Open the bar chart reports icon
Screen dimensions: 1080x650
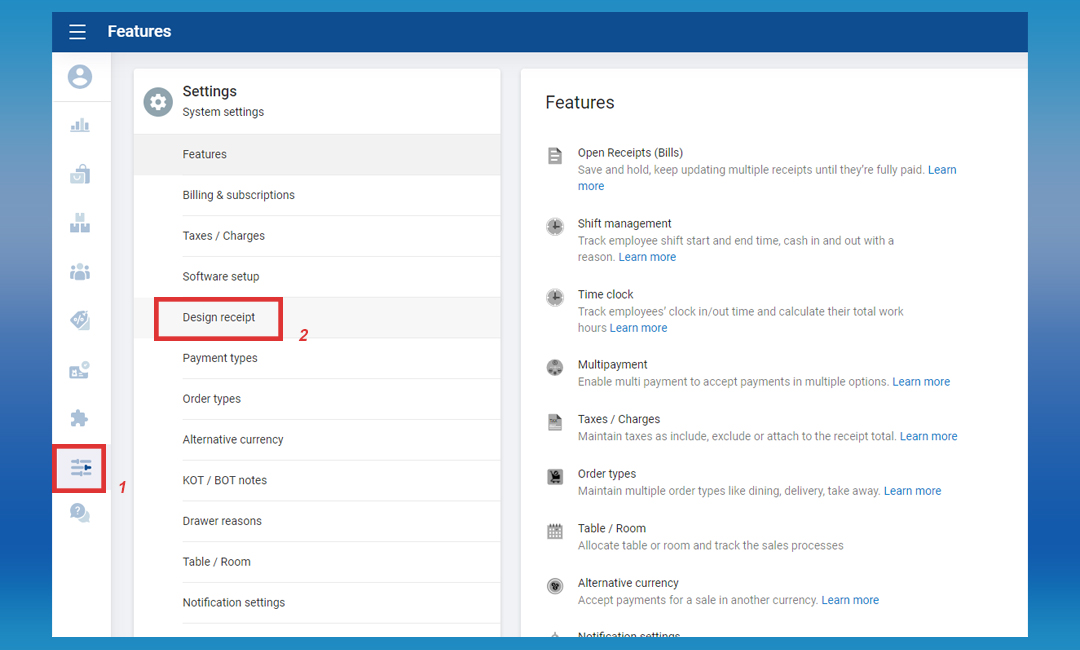click(80, 125)
